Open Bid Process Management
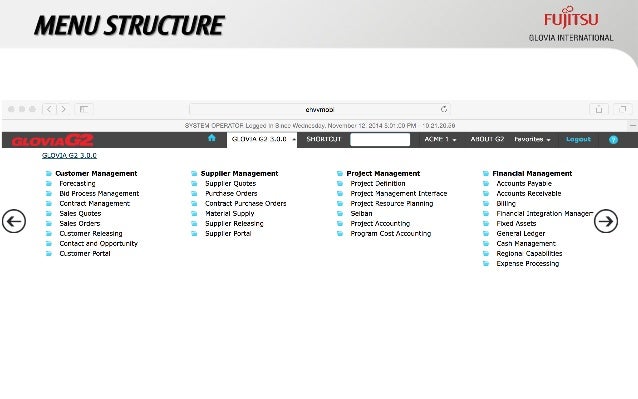638x399 pixels. 99,194
